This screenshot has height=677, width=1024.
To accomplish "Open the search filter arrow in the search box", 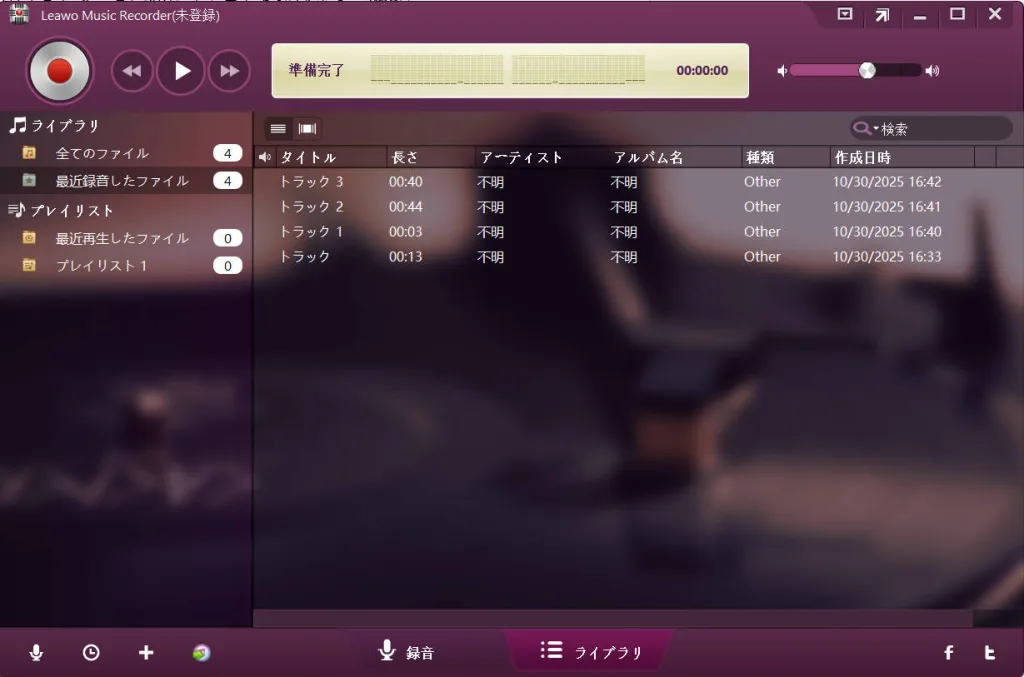I will [x=877, y=128].
